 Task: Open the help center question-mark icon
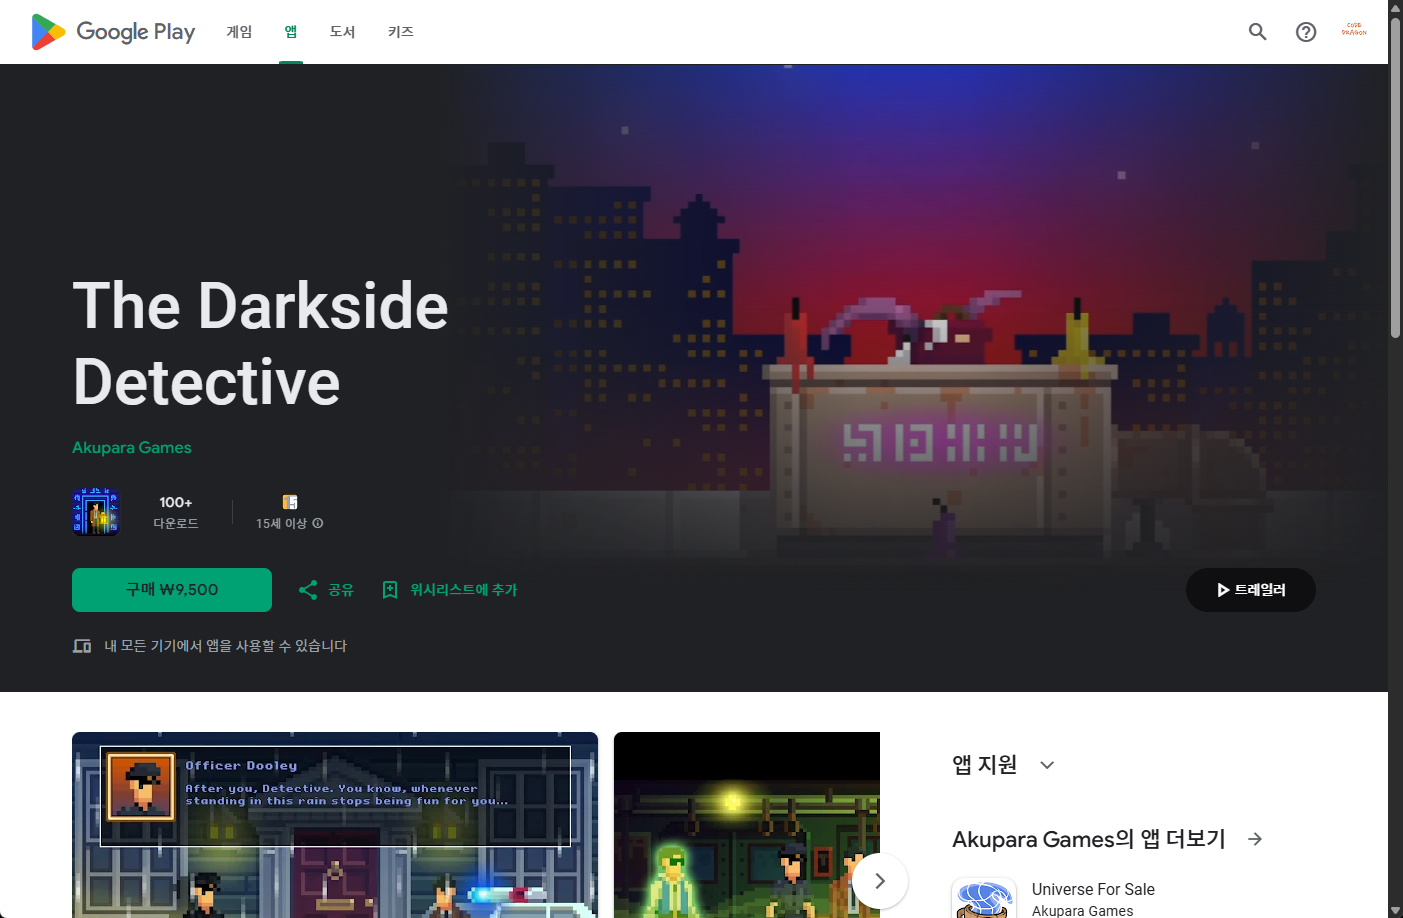1306,32
